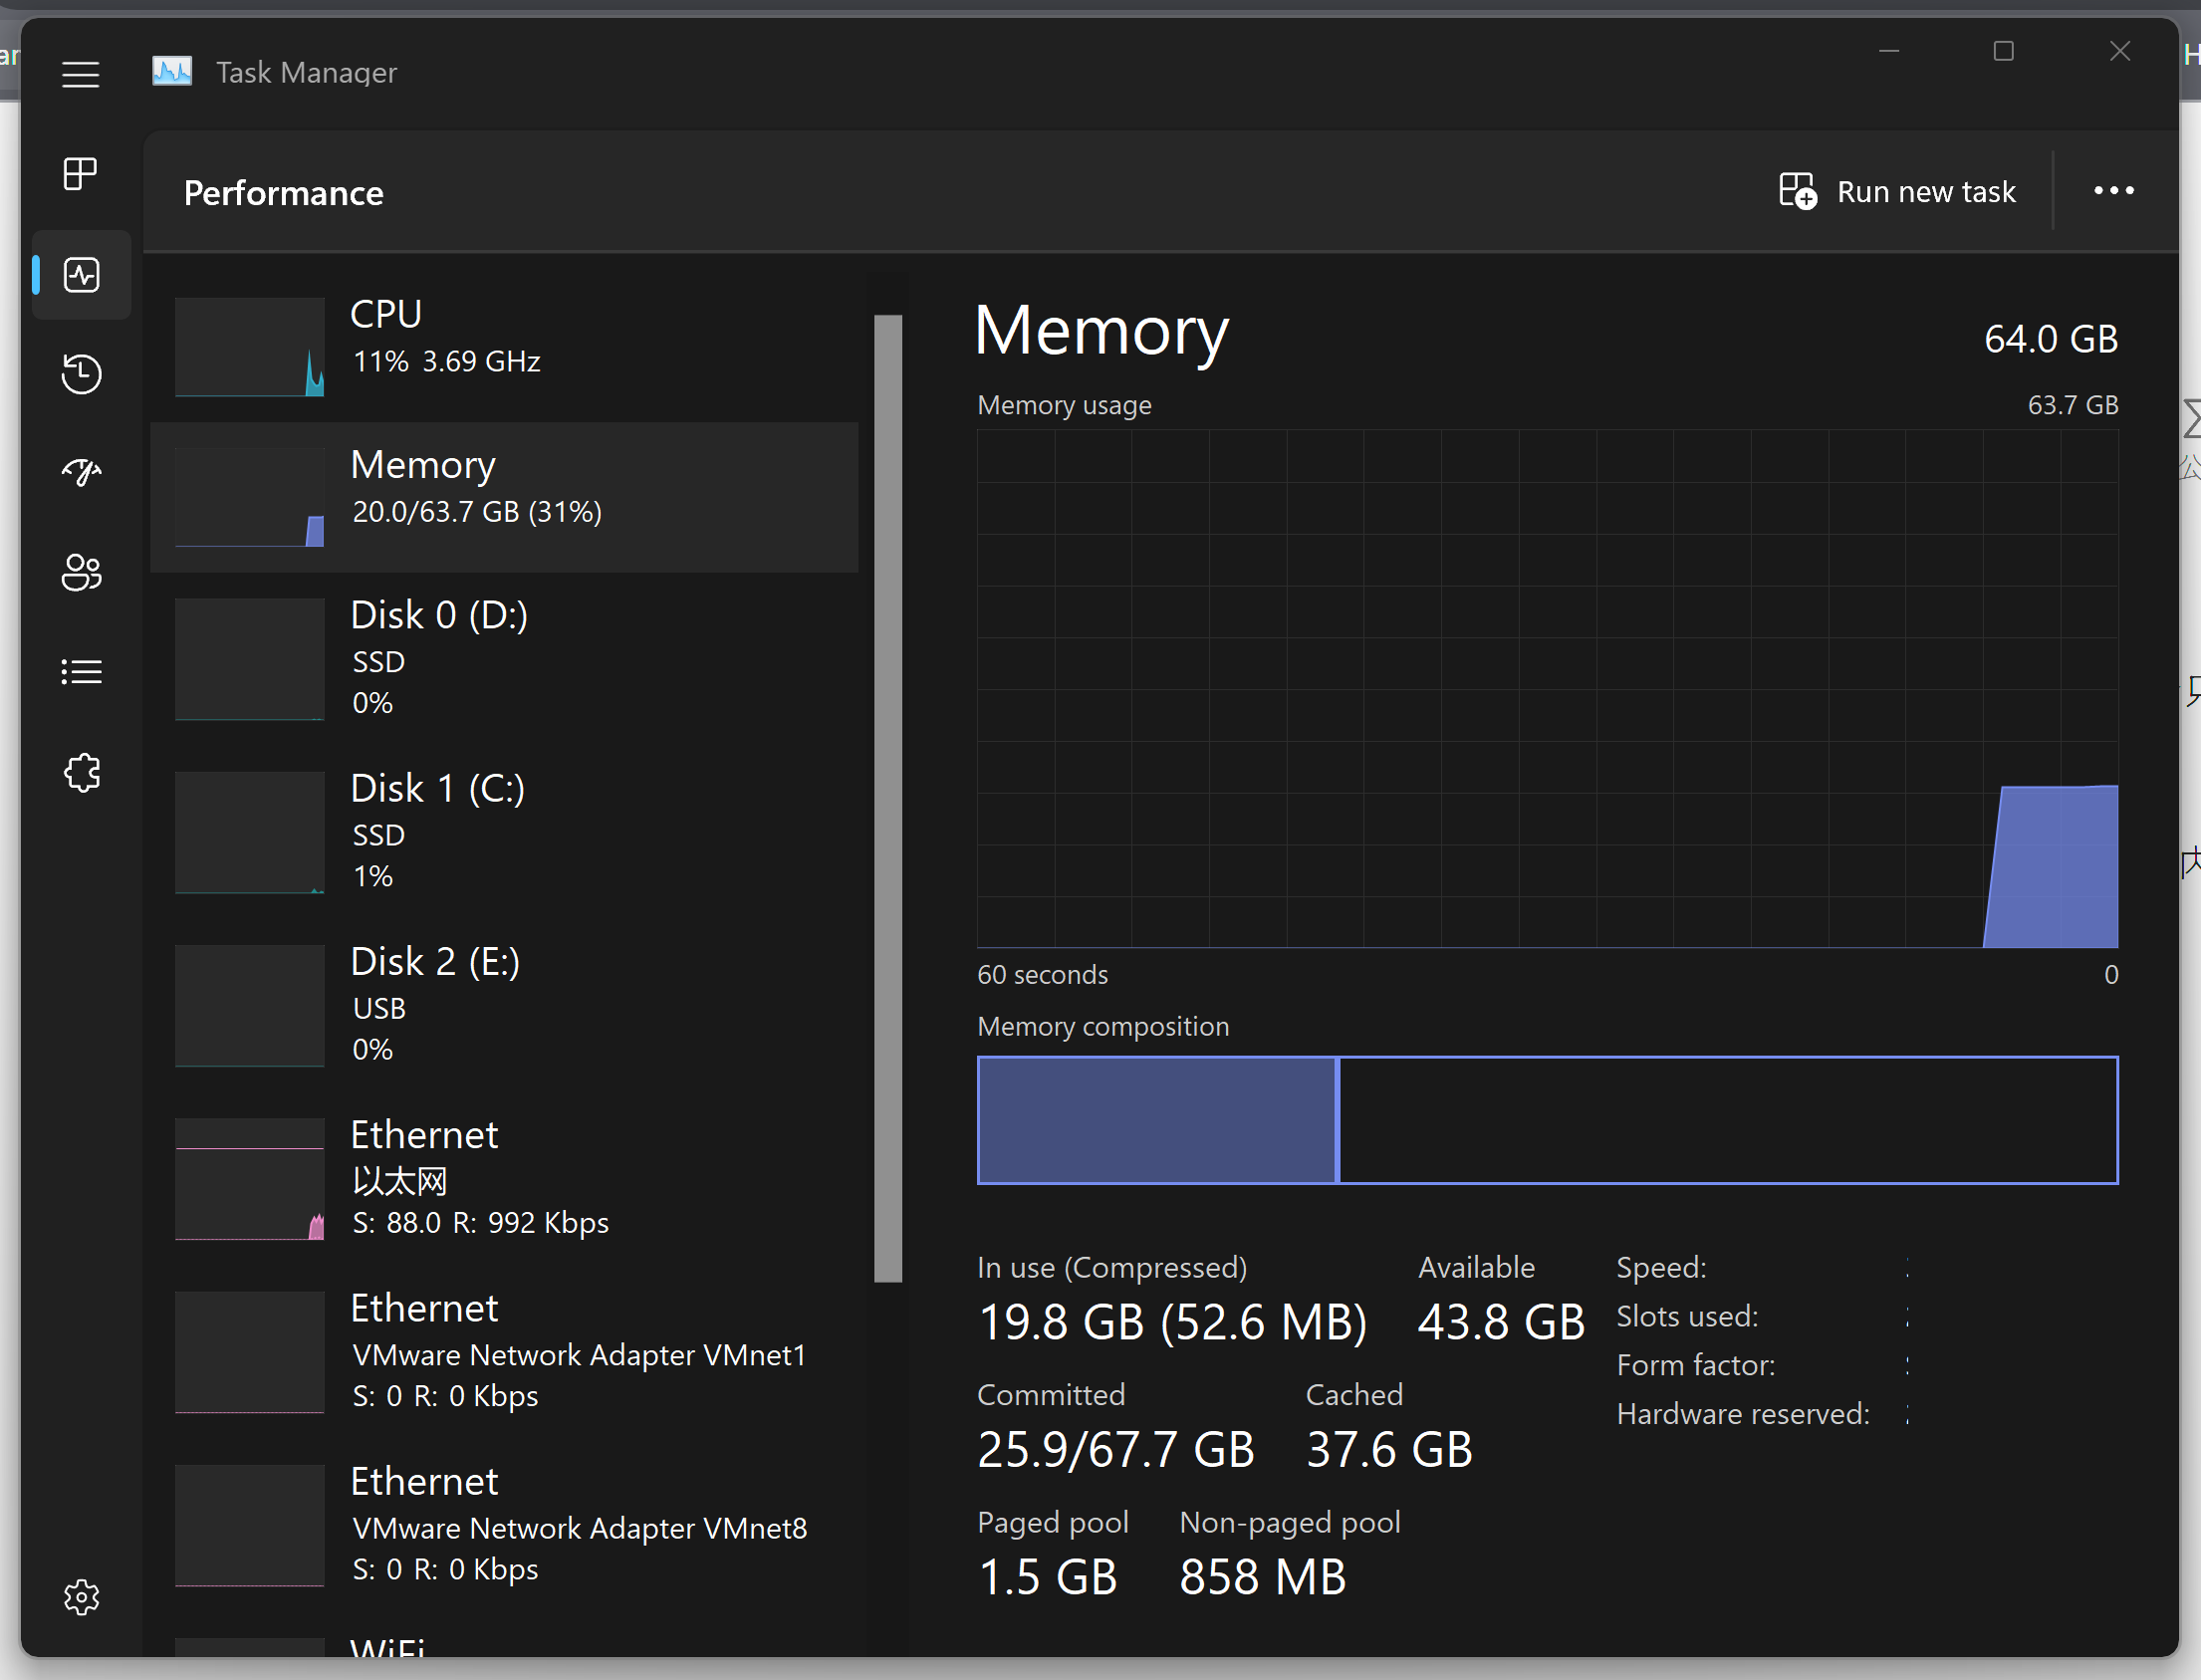Open Startup apps sidebar icon
This screenshot has width=2201, height=1680.
click(80, 472)
